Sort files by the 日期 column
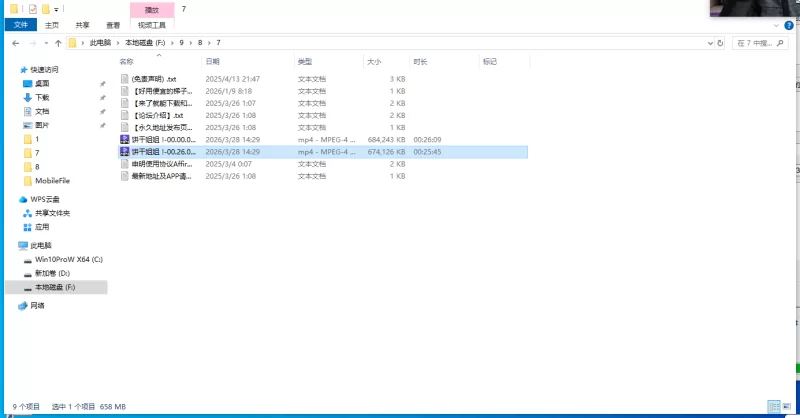800x418 pixels. coord(248,62)
